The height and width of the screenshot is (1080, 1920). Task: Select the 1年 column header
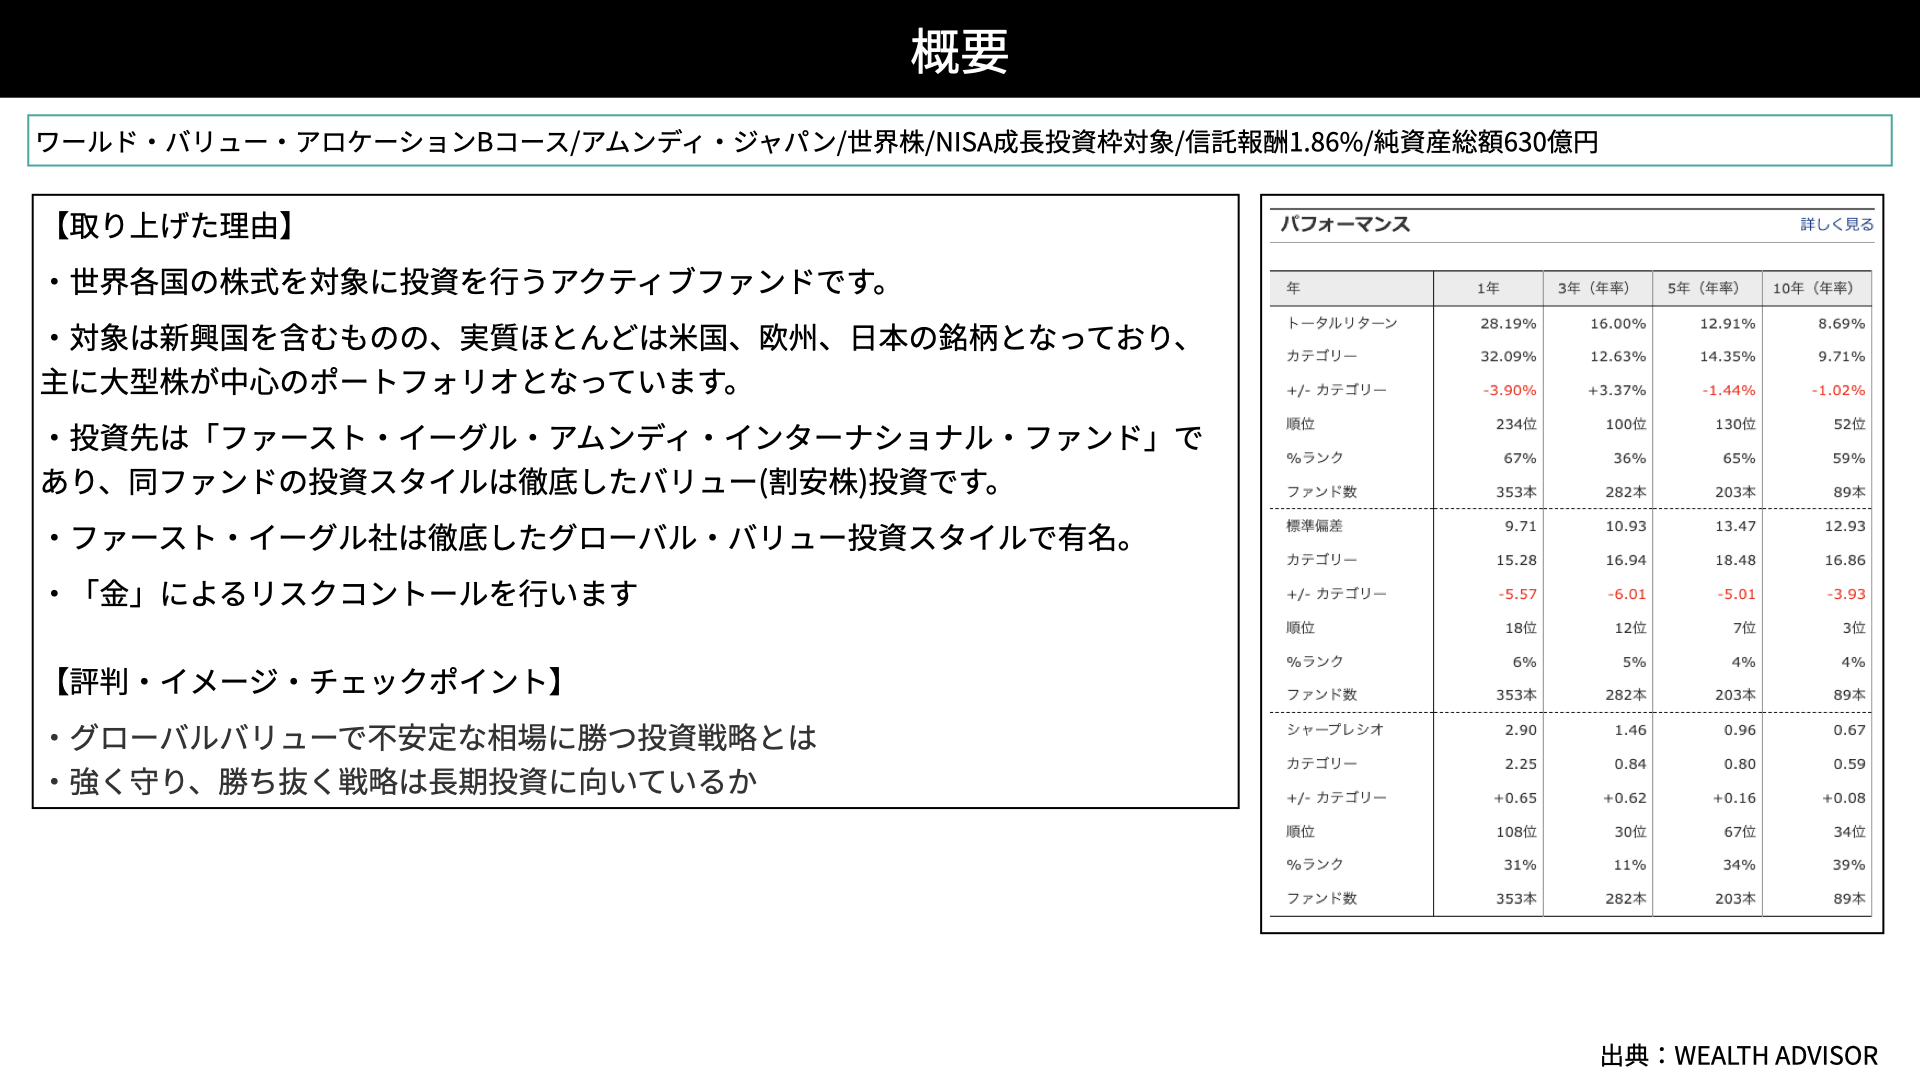click(1488, 288)
